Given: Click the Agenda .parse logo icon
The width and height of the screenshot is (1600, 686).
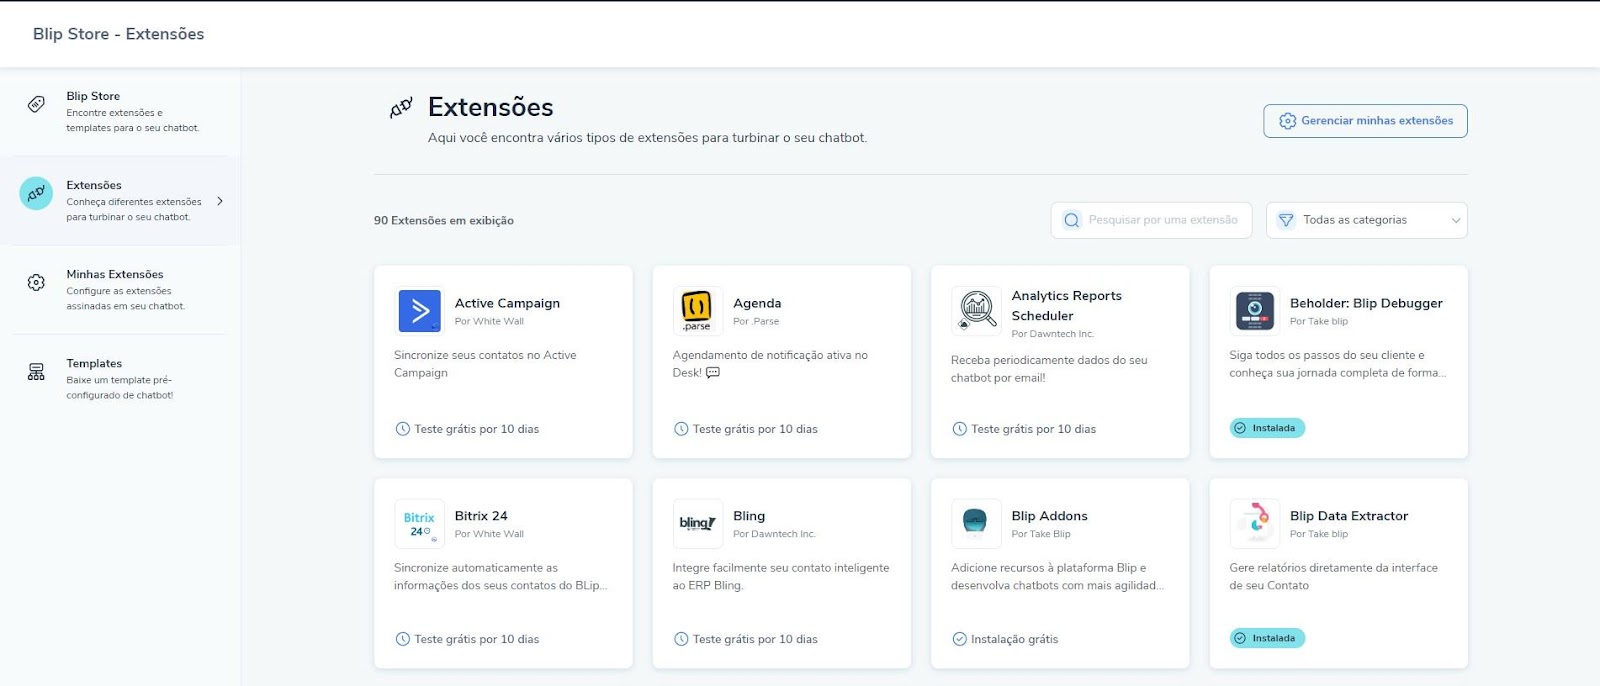Looking at the screenshot, I should click(x=697, y=311).
